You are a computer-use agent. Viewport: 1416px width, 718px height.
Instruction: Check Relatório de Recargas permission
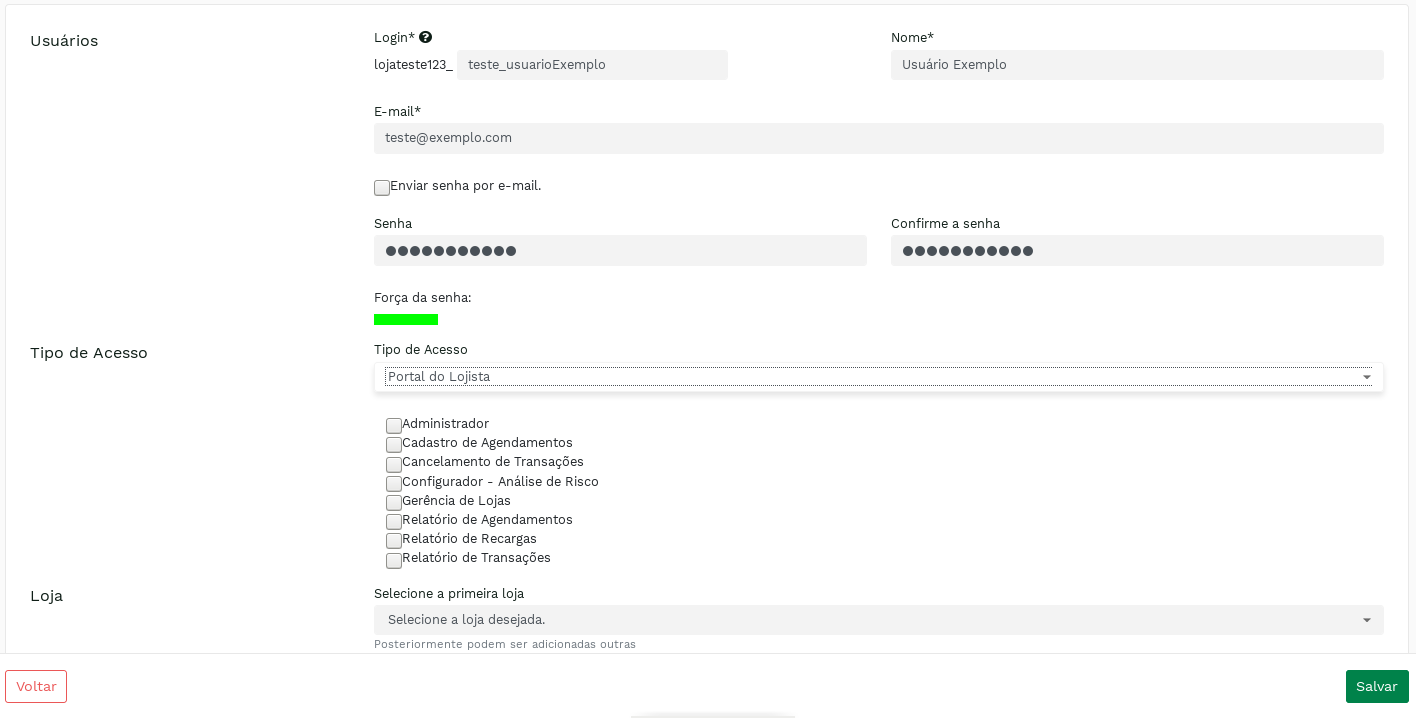(x=394, y=540)
